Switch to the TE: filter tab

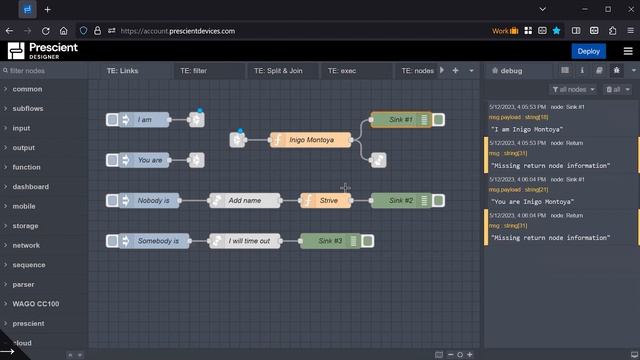[x=193, y=71]
